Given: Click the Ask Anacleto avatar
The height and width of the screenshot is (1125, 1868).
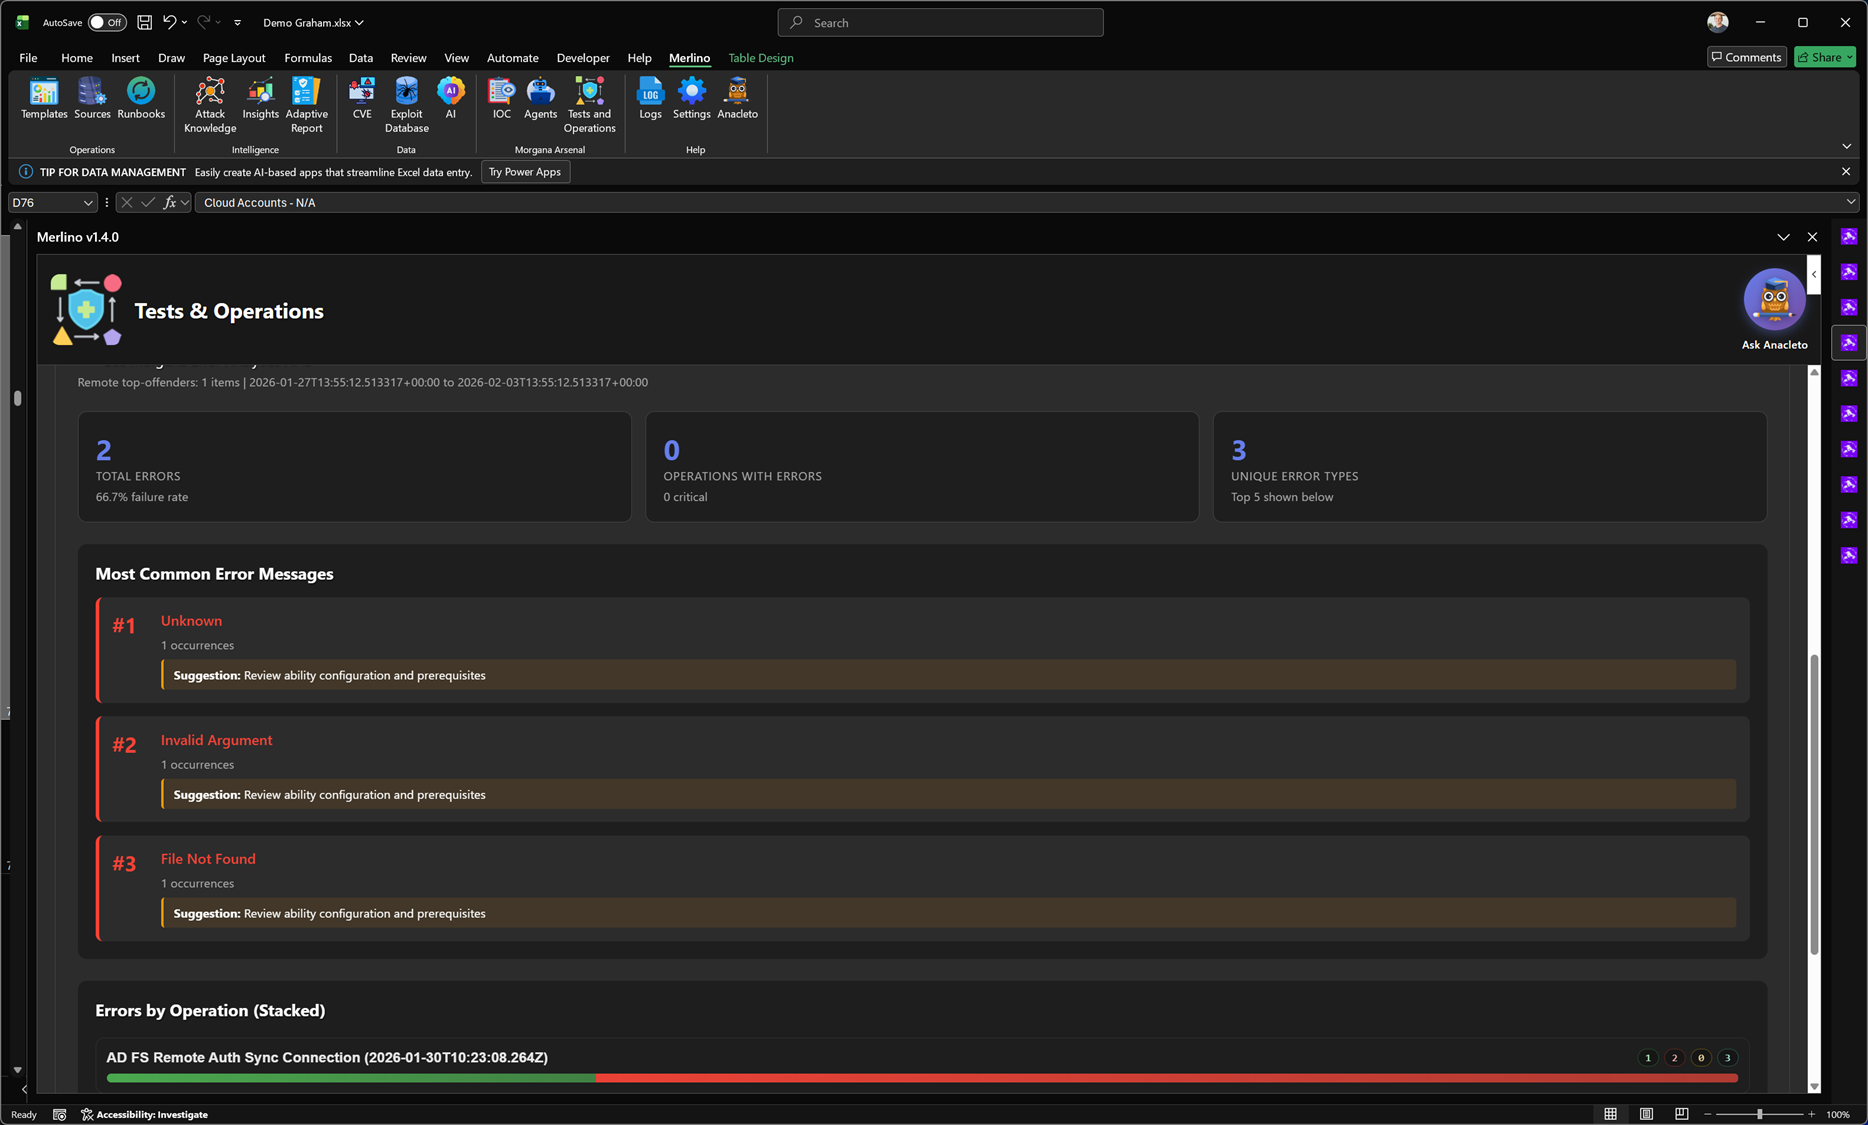Looking at the screenshot, I should point(1774,299).
